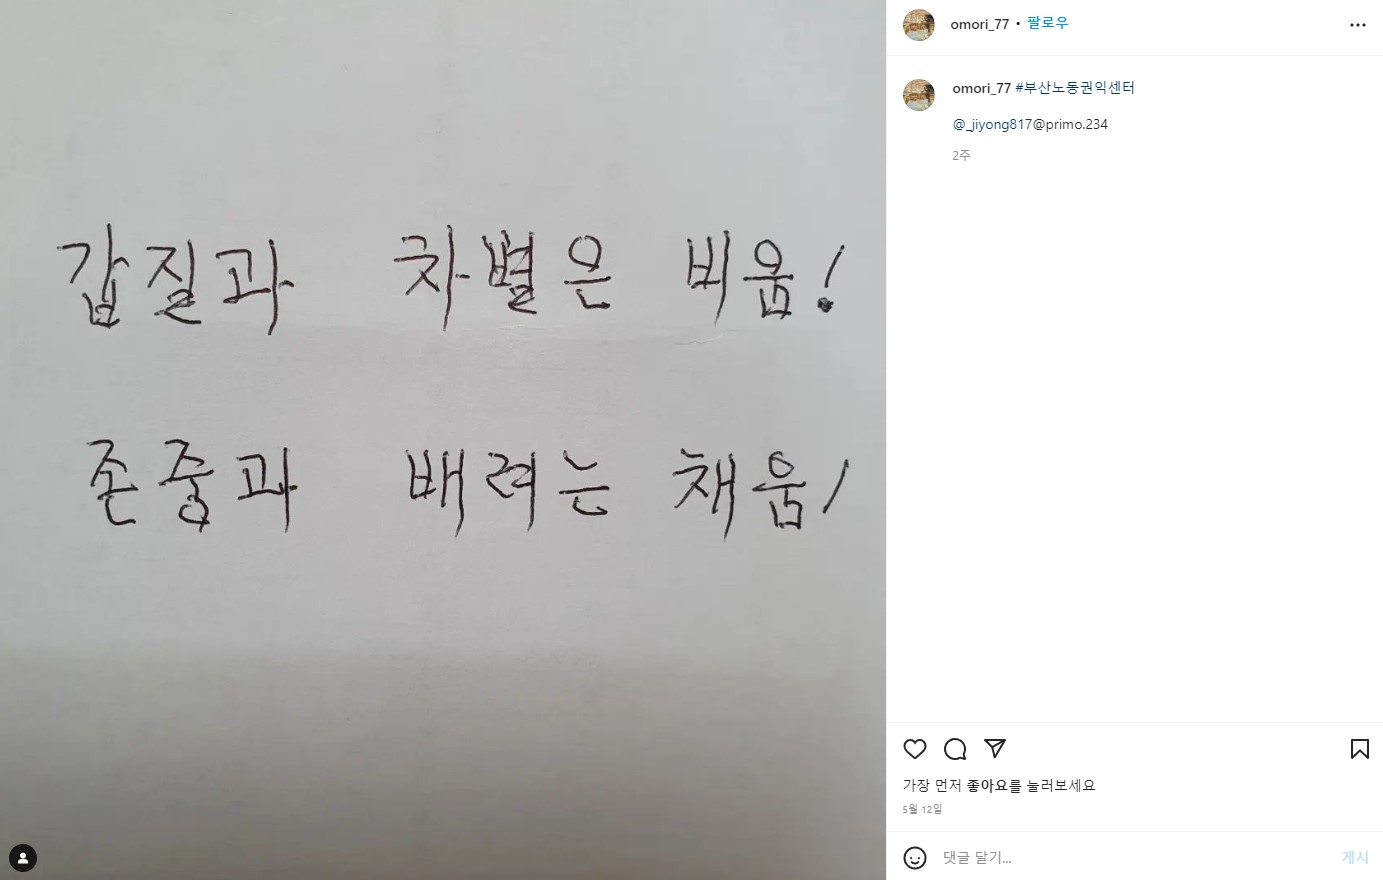Save post with bookmark icon
Viewport: 1383px width, 880px height.
click(1360, 749)
